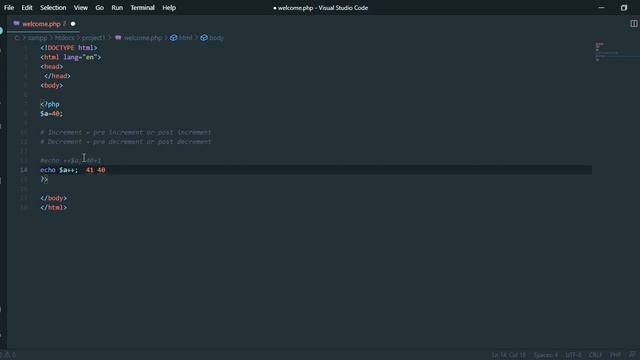The height and width of the screenshot is (360, 640).
Task: Open the File menu
Action: coord(9,8)
